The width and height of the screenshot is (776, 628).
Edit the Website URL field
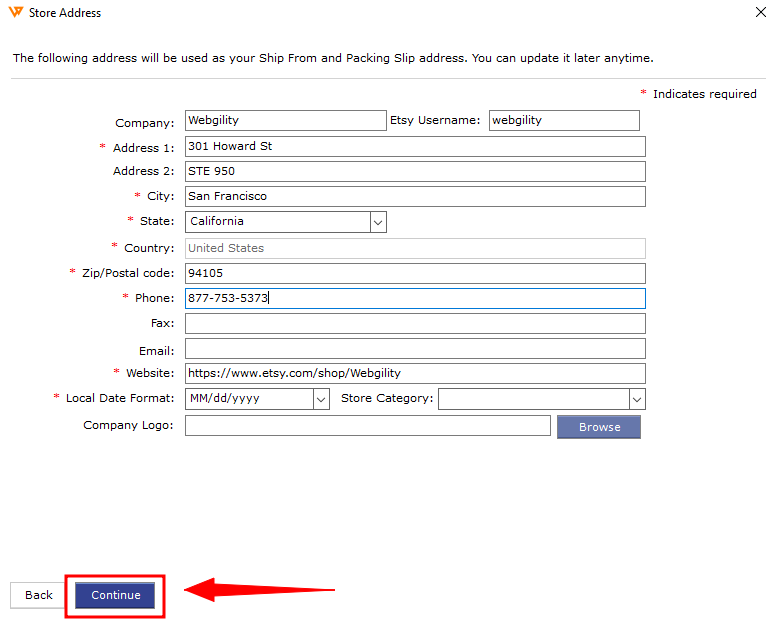[x=415, y=373]
